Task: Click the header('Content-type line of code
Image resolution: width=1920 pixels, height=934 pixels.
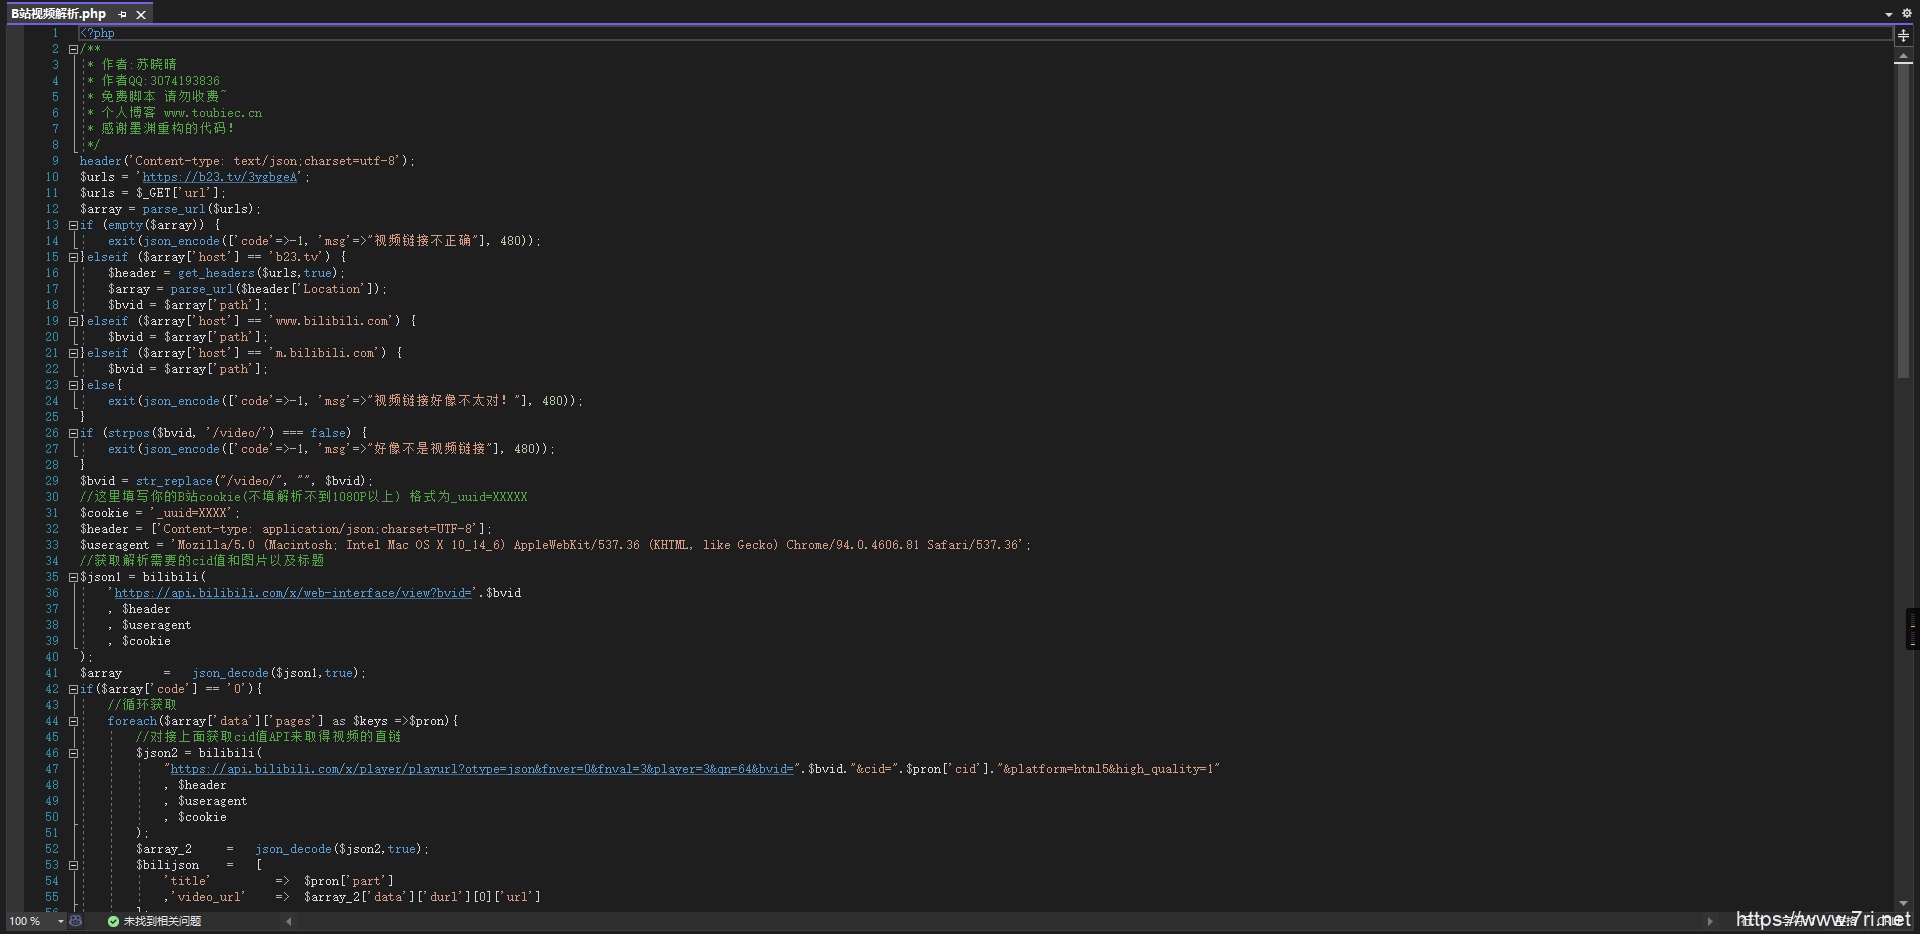Action: 247,161
